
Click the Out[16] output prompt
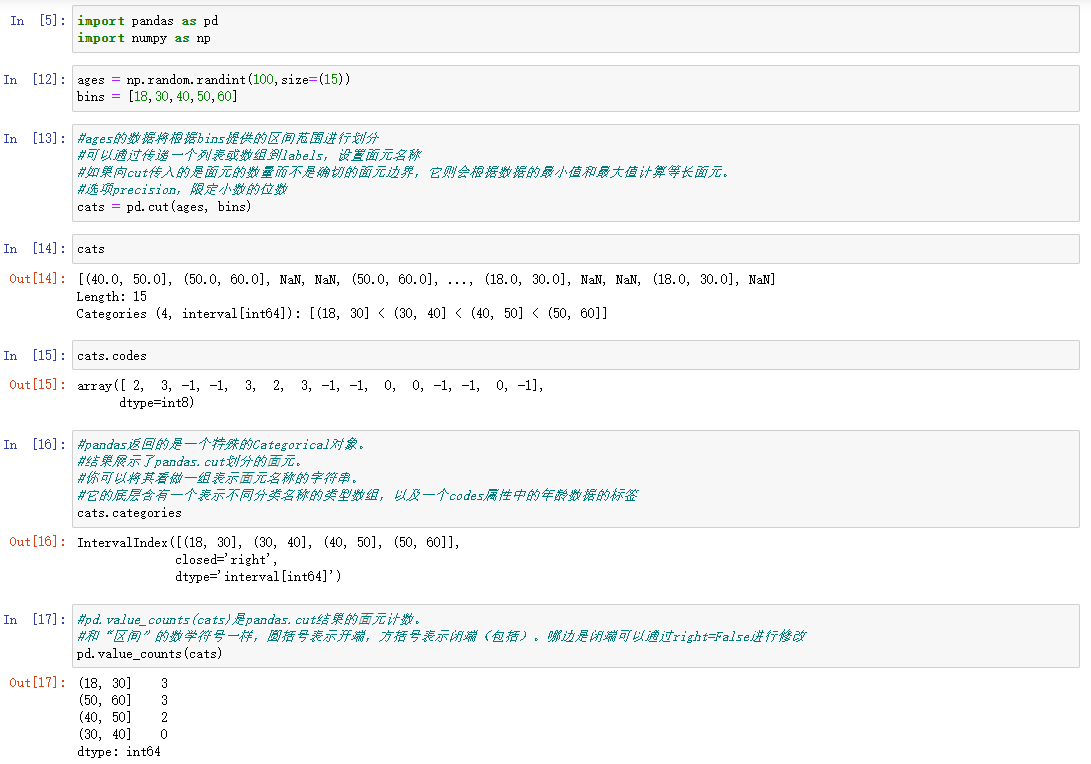[x=34, y=542]
